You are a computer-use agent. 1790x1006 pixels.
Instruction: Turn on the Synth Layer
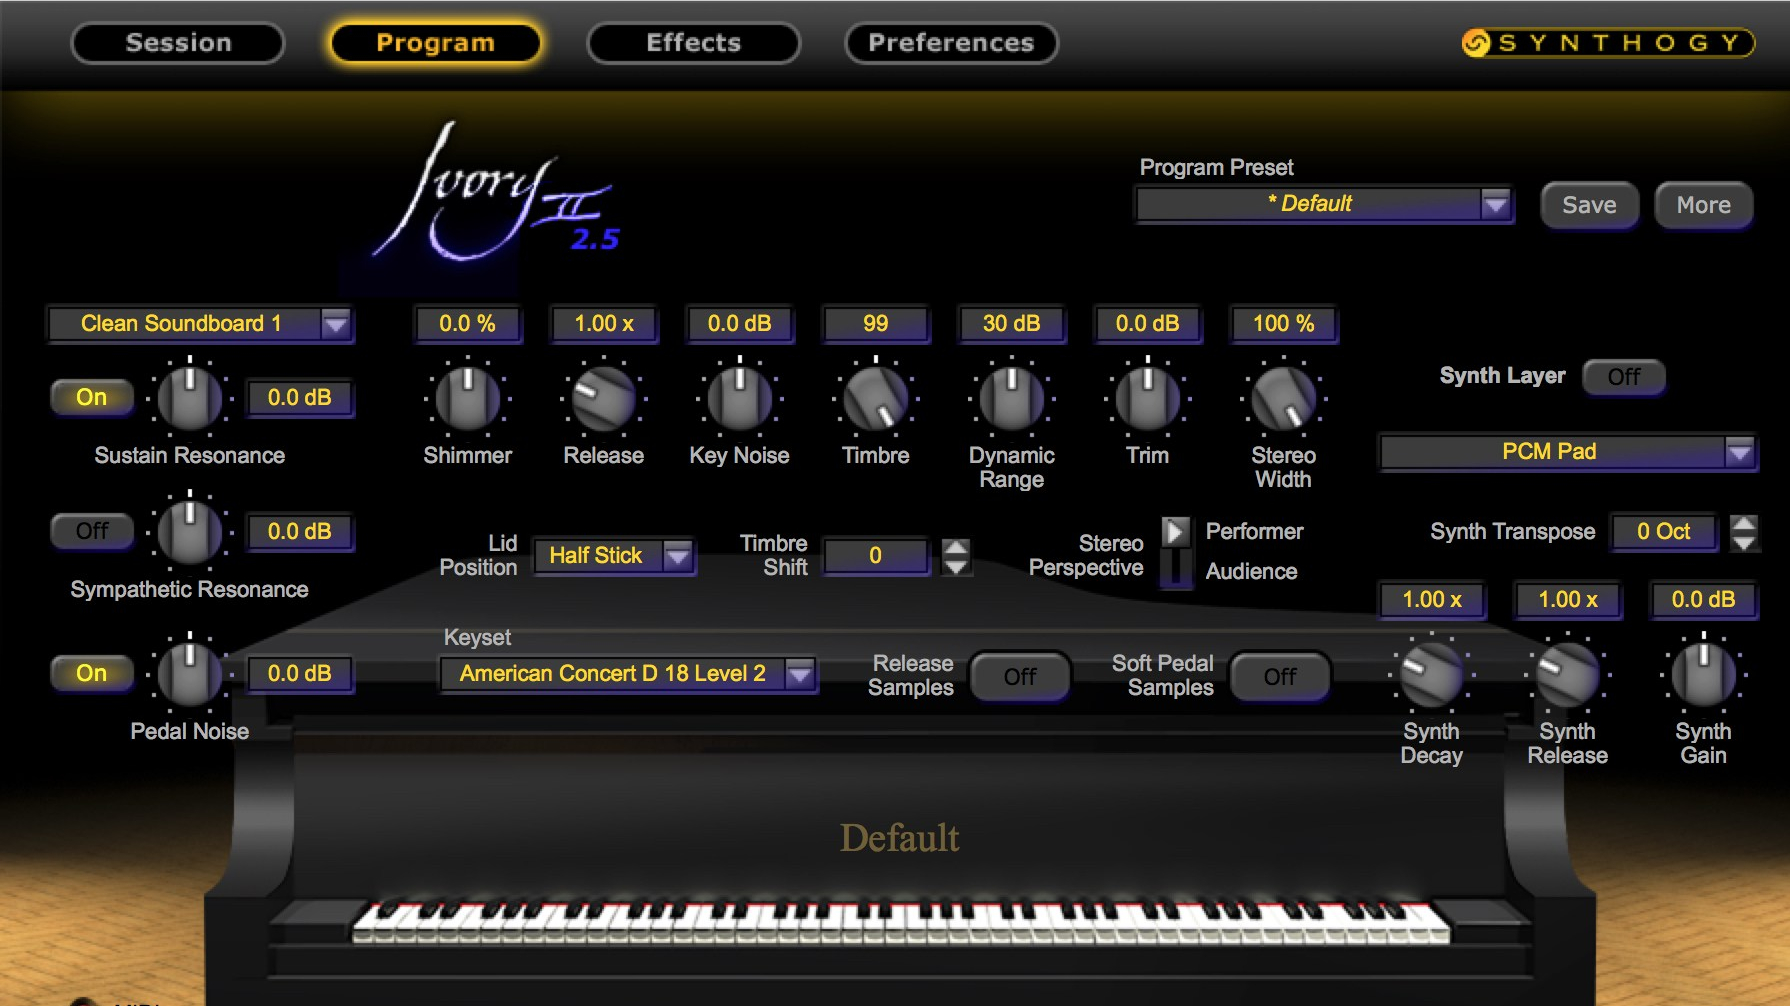pyautogui.click(x=1623, y=377)
